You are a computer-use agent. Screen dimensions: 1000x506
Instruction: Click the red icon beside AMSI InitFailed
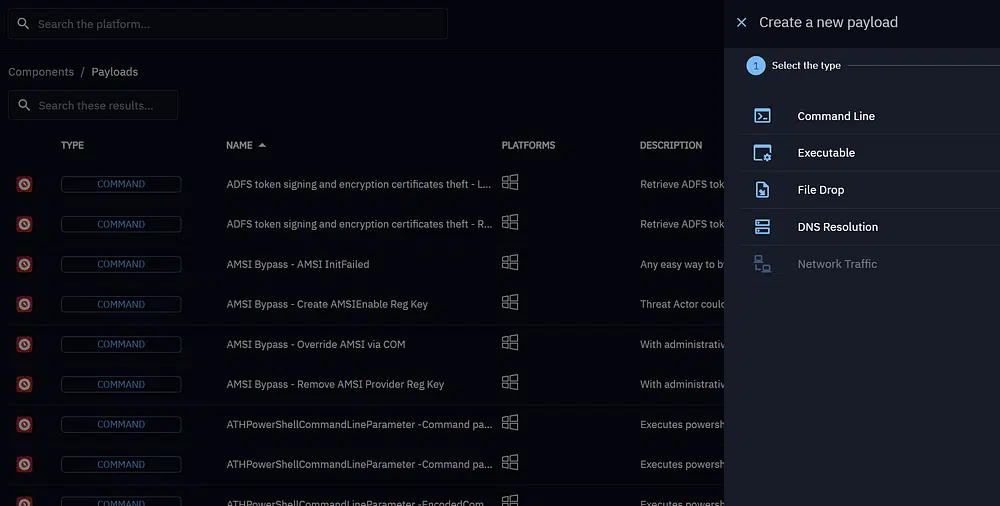(24, 264)
